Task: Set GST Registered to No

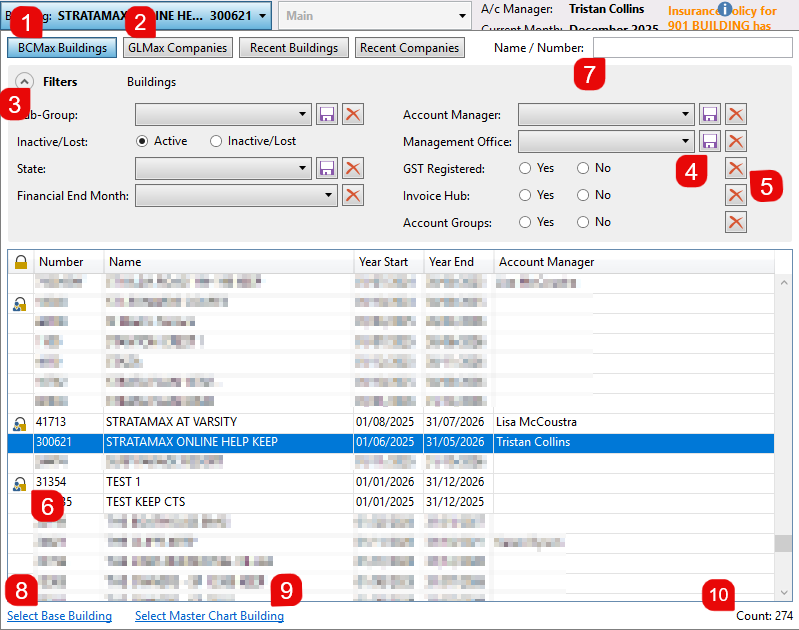Action: point(583,168)
